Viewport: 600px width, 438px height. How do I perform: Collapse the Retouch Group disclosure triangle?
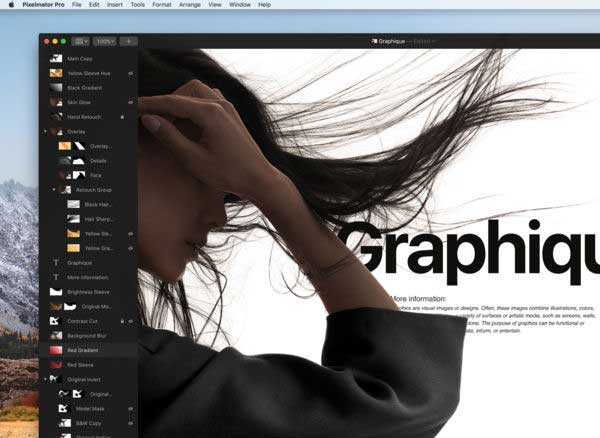pos(54,189)
